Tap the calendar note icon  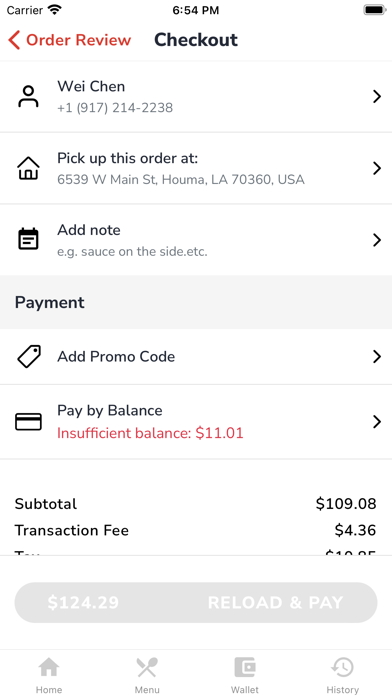(28, 239)
